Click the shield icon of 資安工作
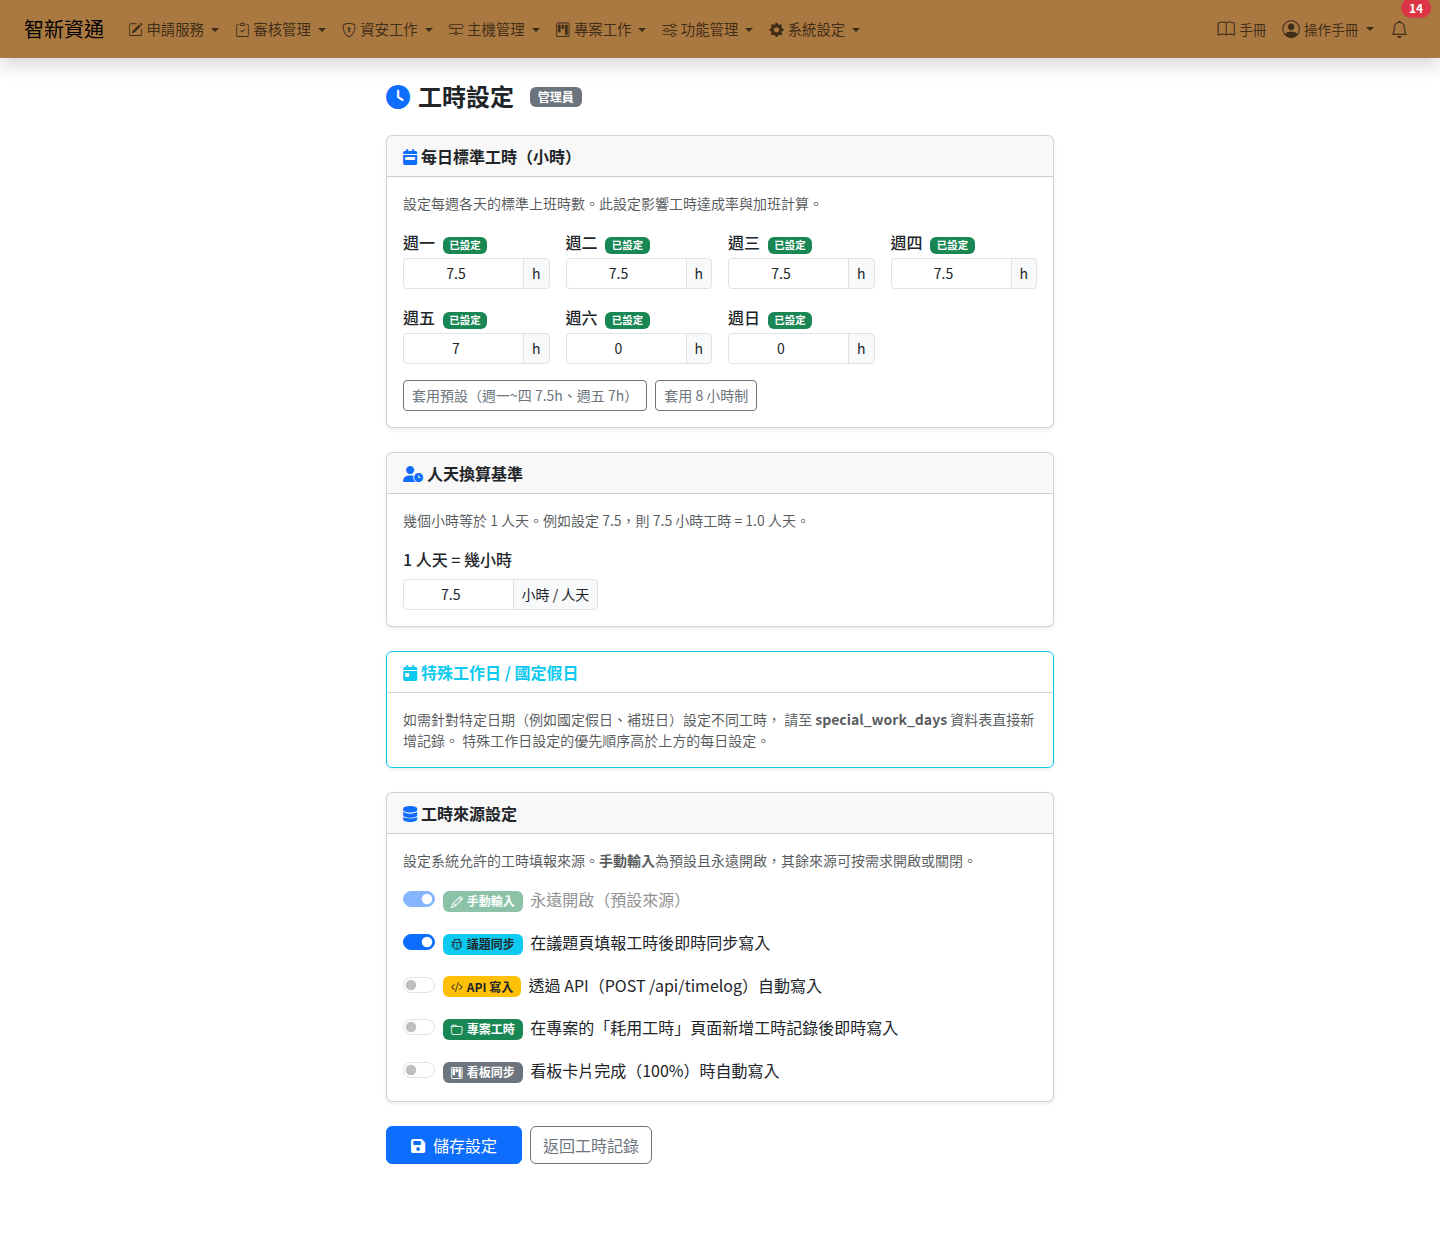The width and height of the screenshot is (1440, 1248). [349, 30]
